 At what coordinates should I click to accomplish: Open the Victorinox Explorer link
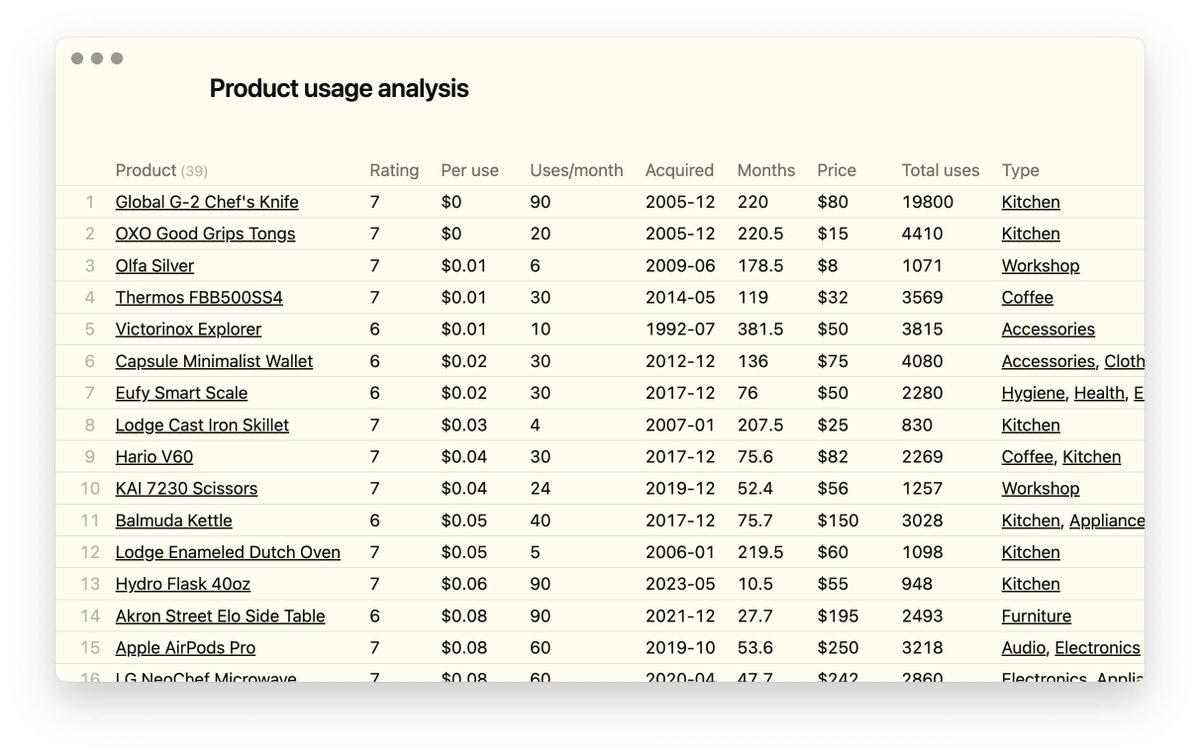tap(189, 330)
